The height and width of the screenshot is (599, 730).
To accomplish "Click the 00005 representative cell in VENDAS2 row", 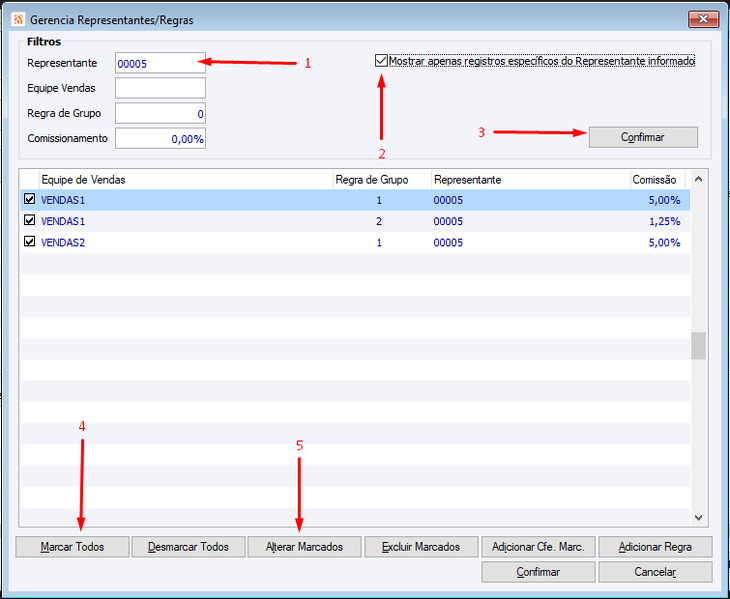I will [448, 242].
